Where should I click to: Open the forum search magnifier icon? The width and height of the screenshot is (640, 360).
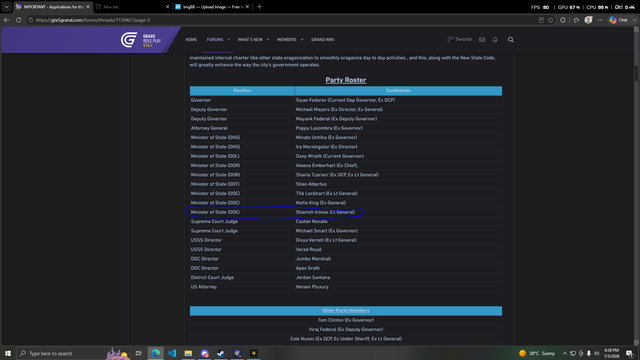tap(511, 40)
